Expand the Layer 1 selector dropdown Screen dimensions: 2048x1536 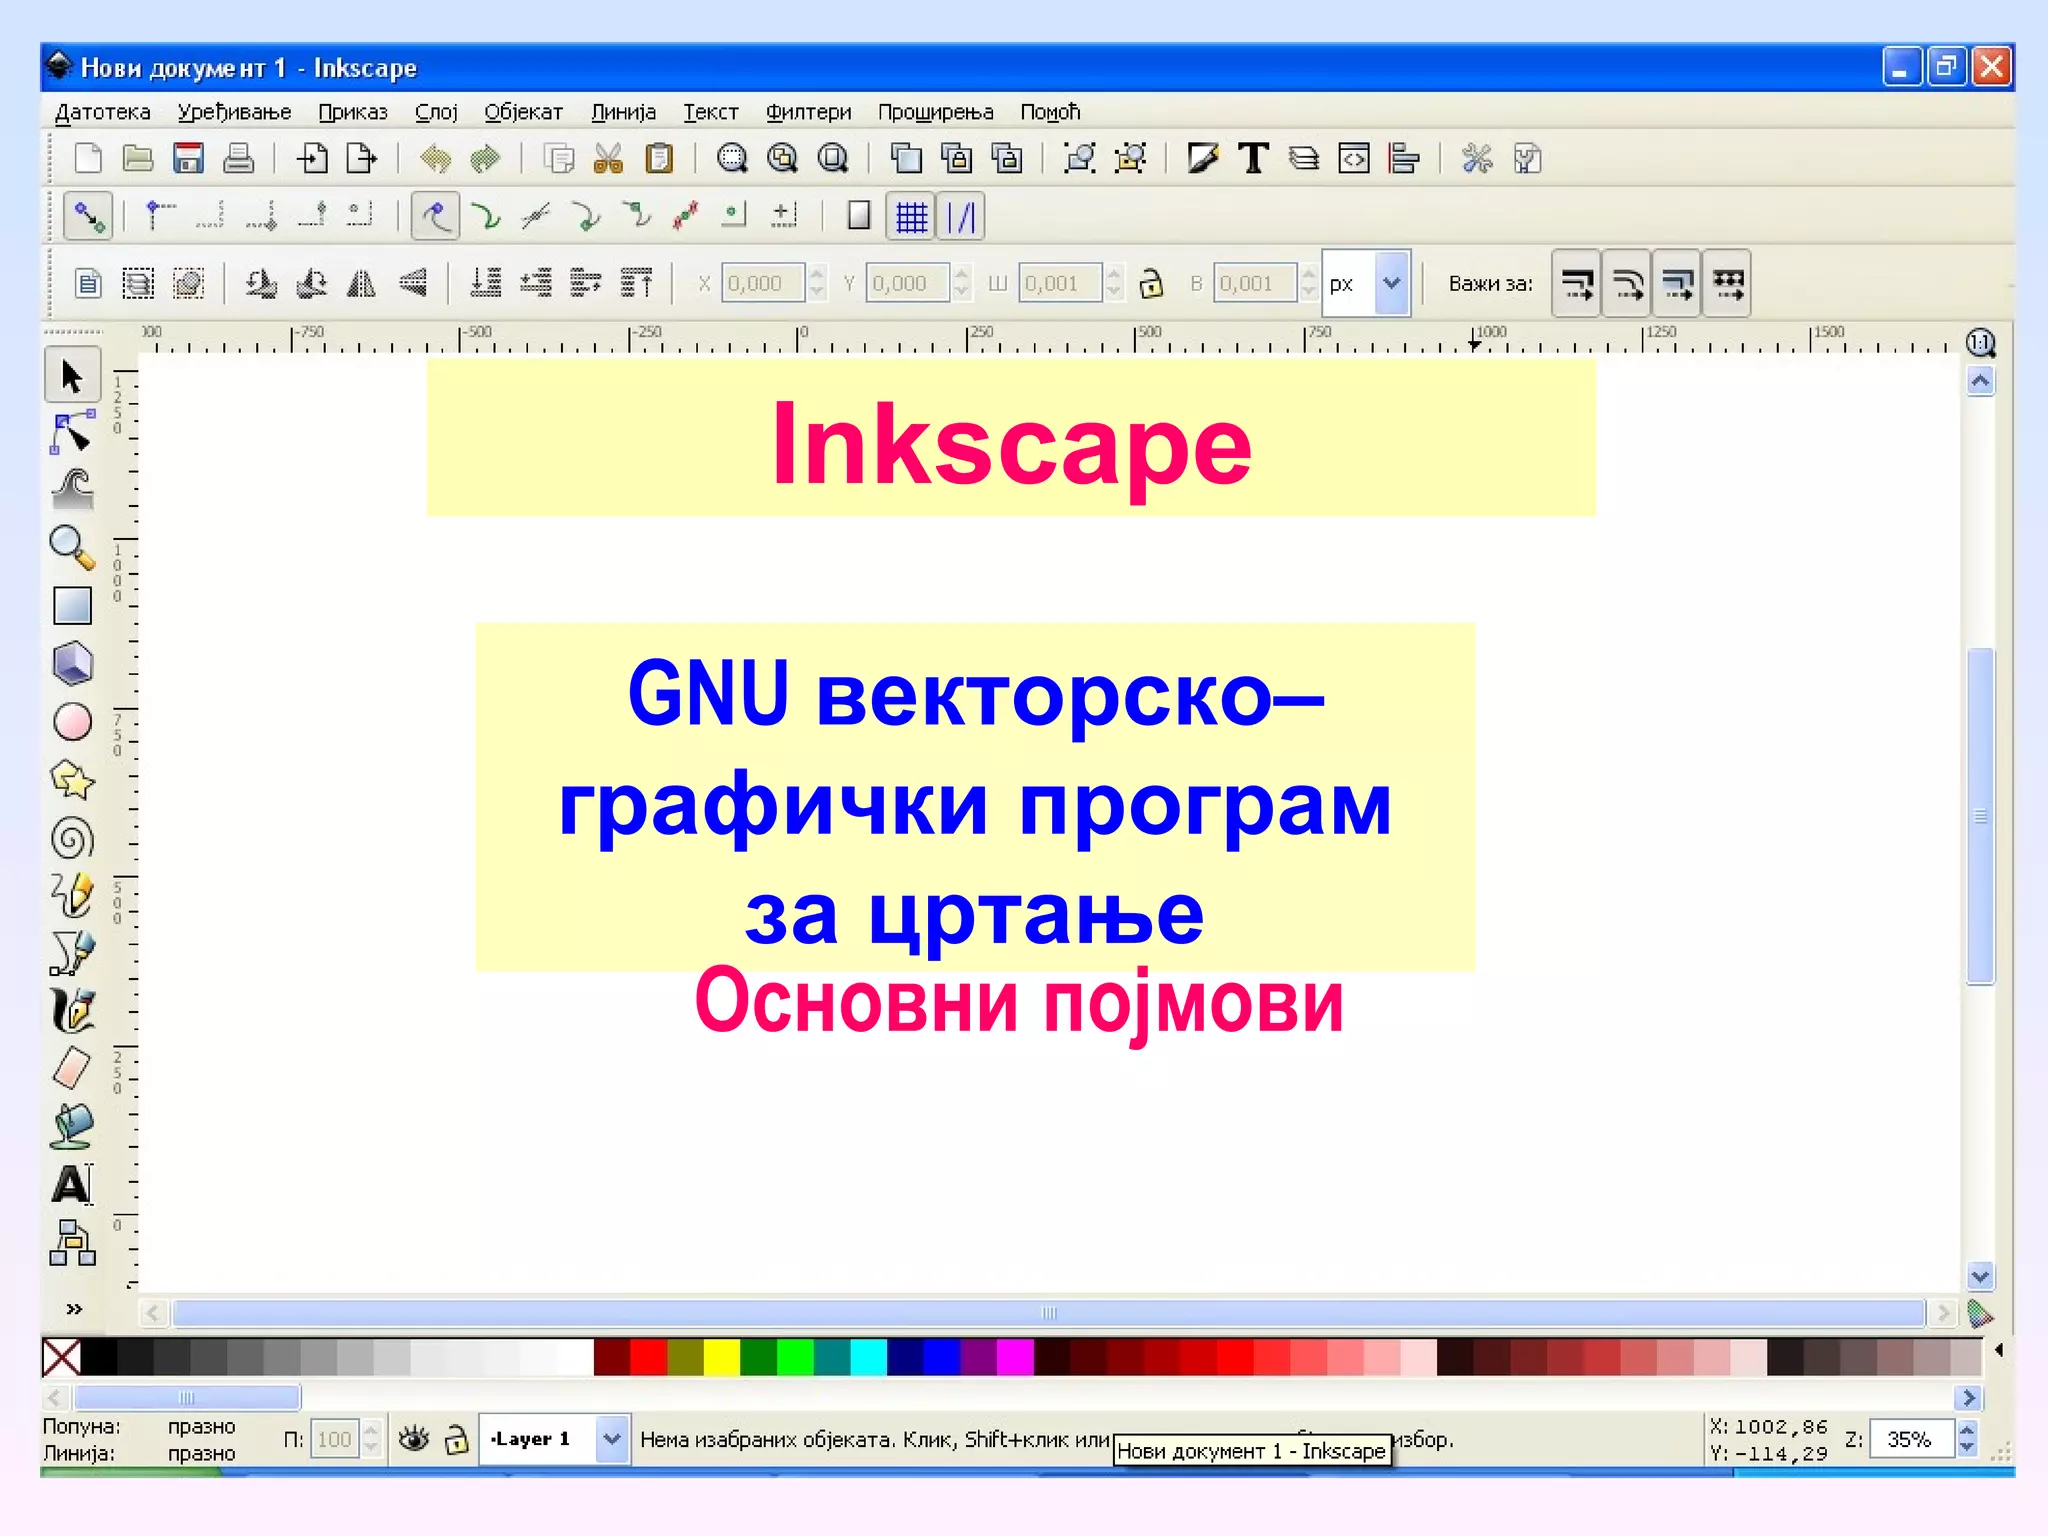click(612, 1439)
